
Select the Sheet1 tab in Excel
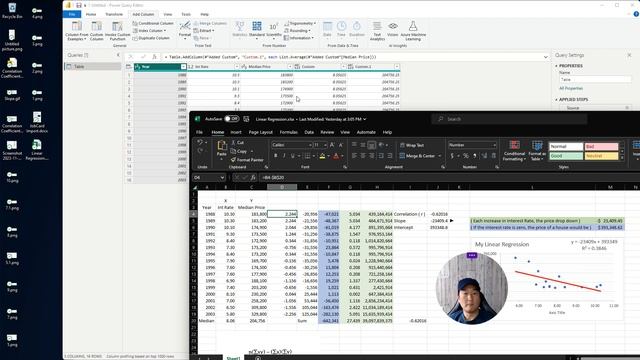233,358
